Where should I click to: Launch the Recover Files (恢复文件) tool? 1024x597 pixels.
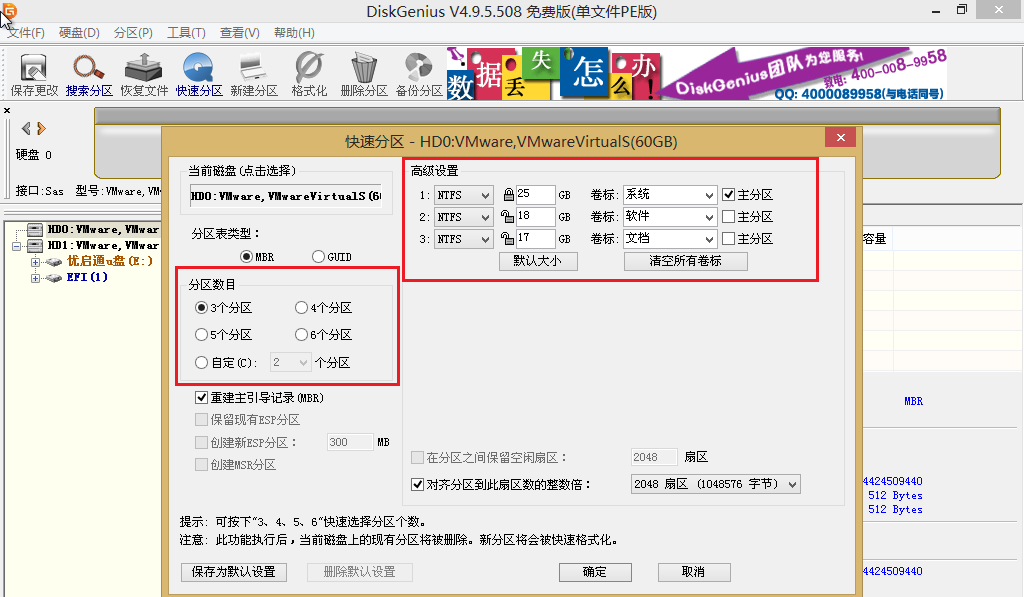coord(144,75)
